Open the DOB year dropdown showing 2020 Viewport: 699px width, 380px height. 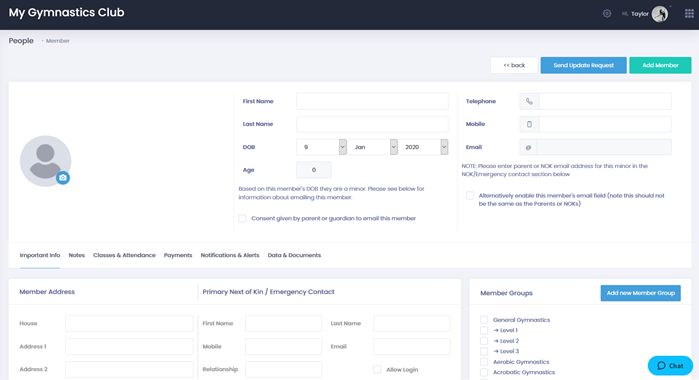click(x=423, y=147)
